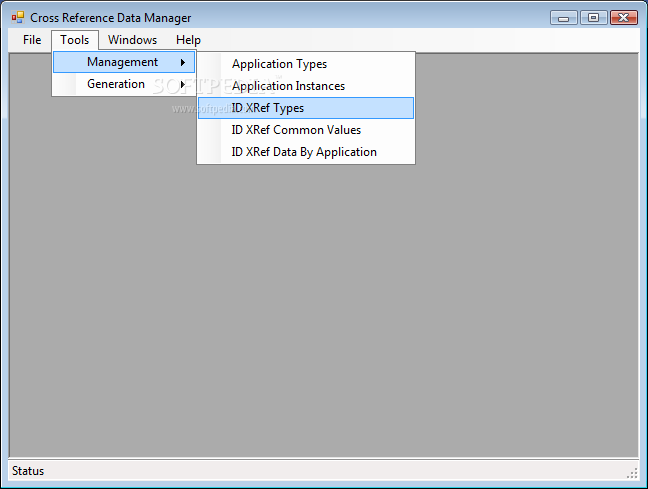Click the Status label in status bar
The width and height of the screenshot is (648, 489).
coord(28,471)
